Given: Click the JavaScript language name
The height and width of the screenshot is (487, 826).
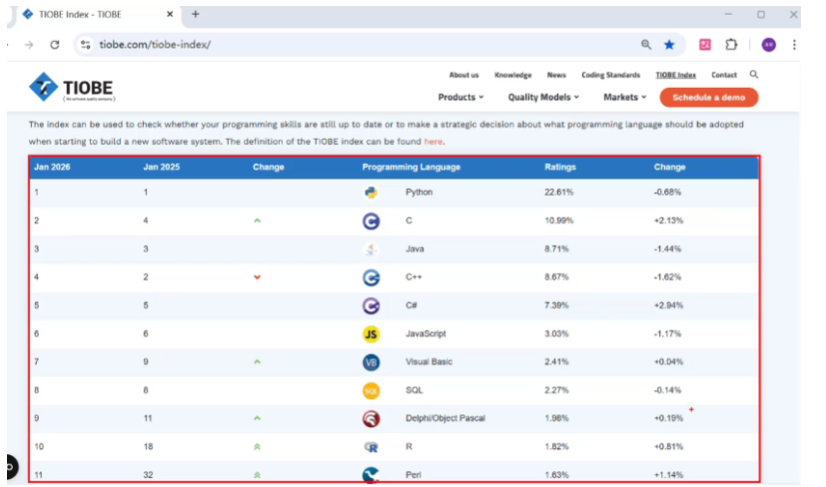Looking at the screenshot, I should [x=426, y=334].
